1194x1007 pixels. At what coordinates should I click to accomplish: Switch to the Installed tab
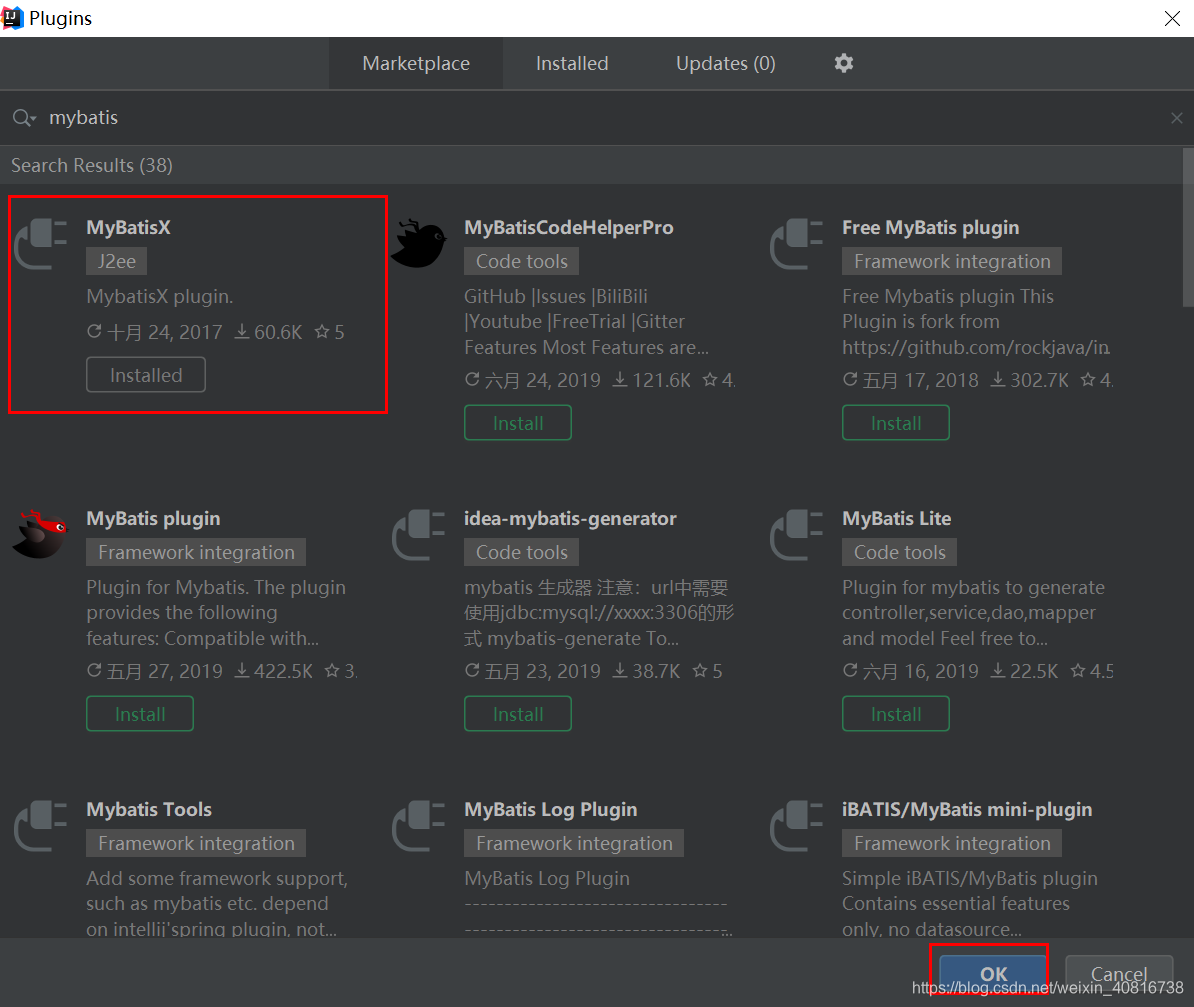(x=572, y=63)
